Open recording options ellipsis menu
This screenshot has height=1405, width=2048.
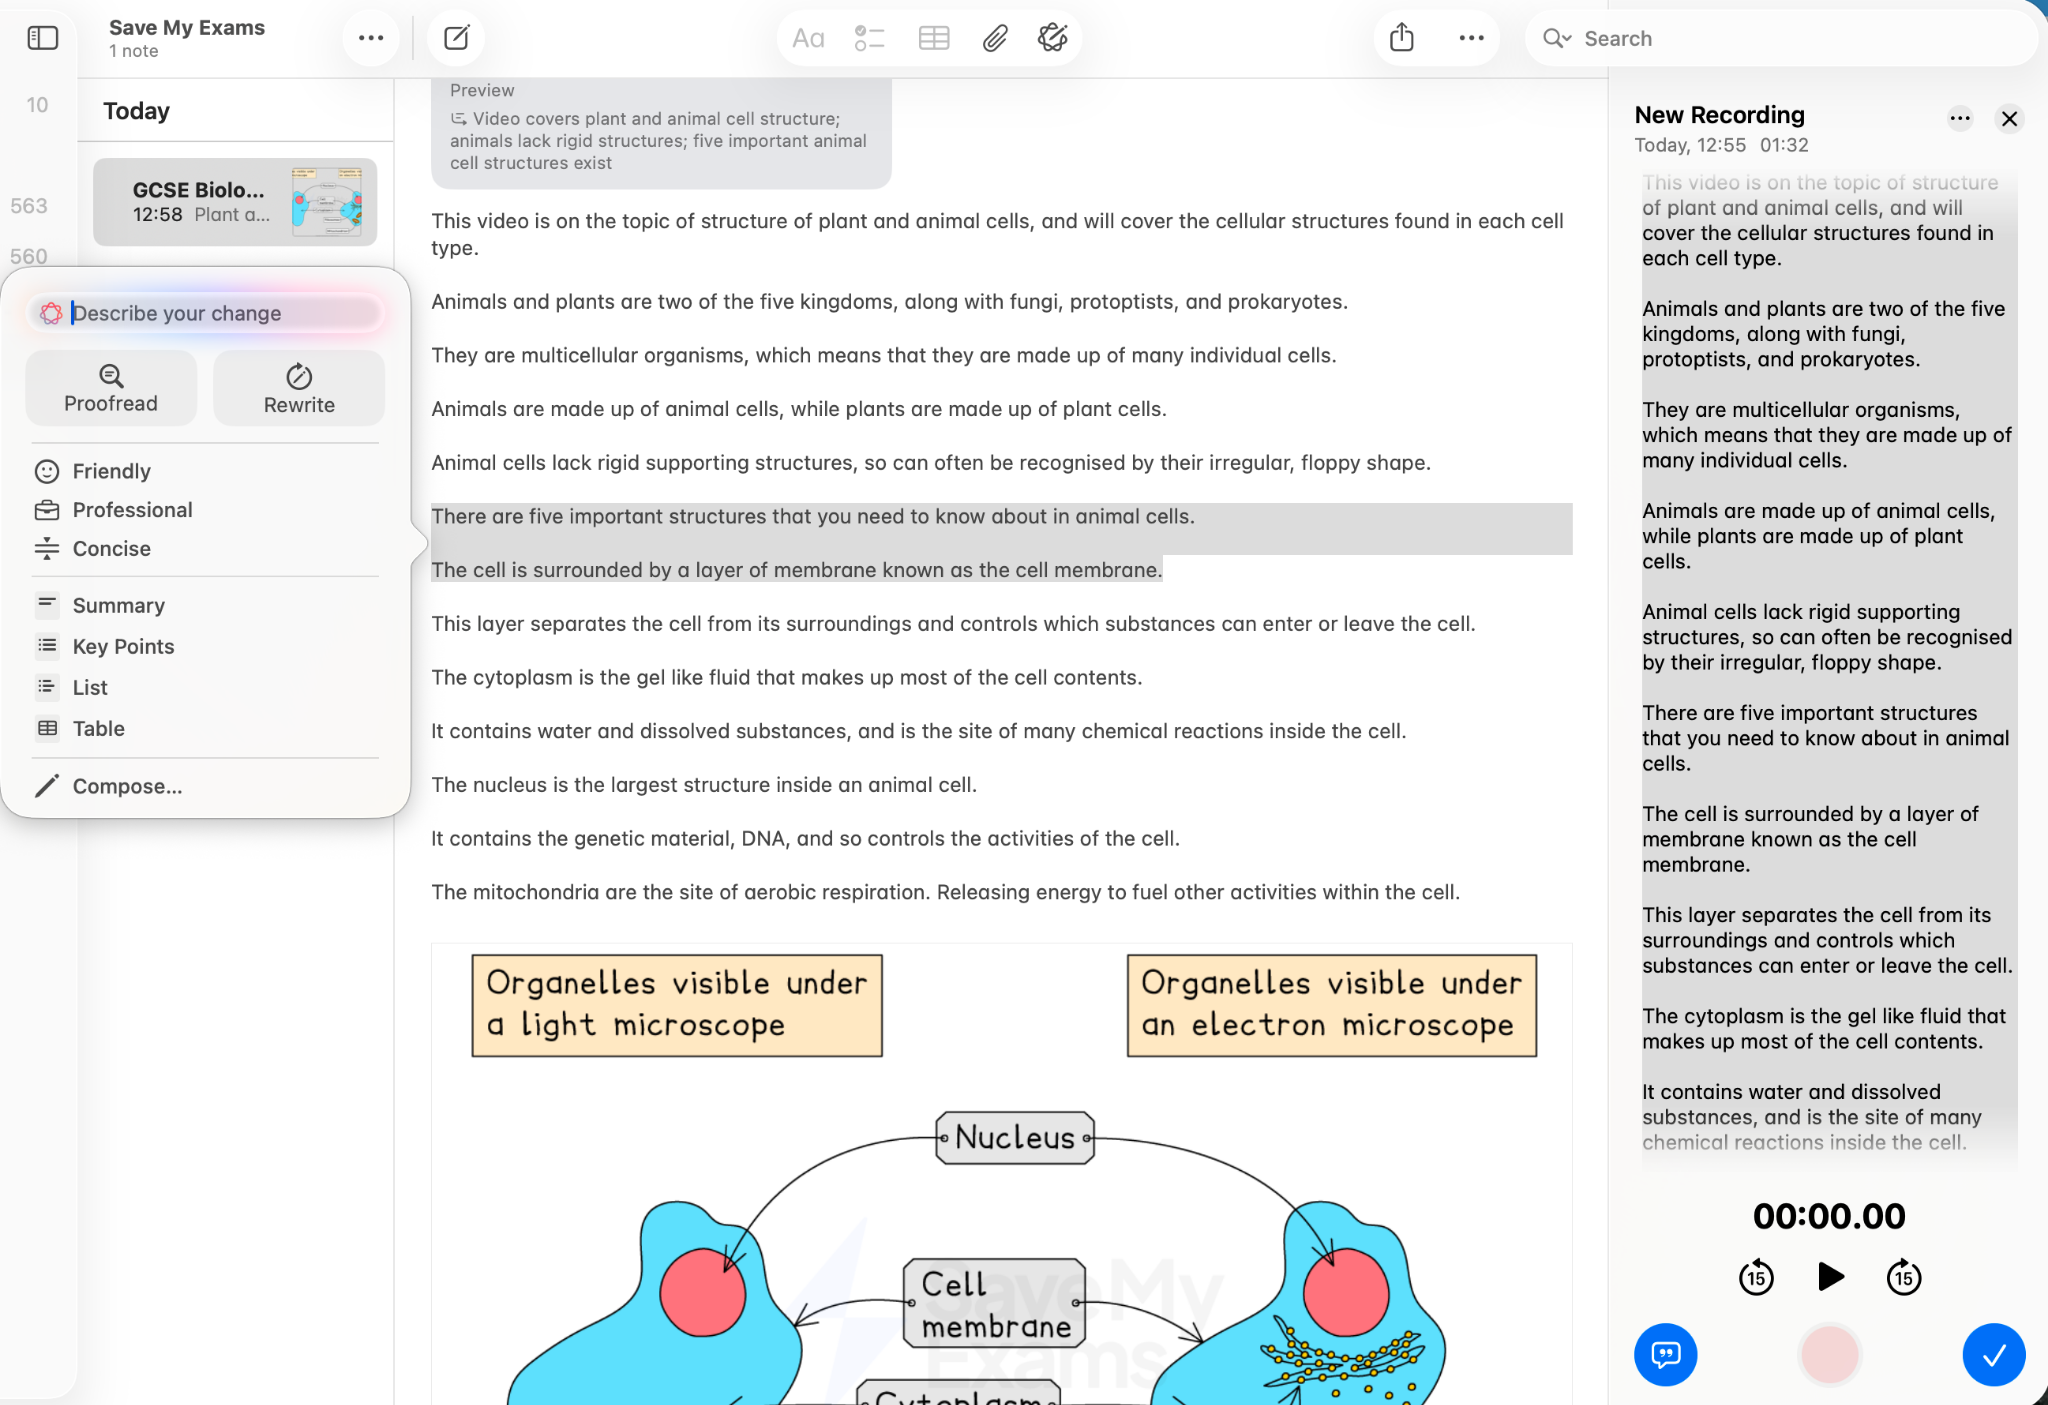(x=1959, y=119)
